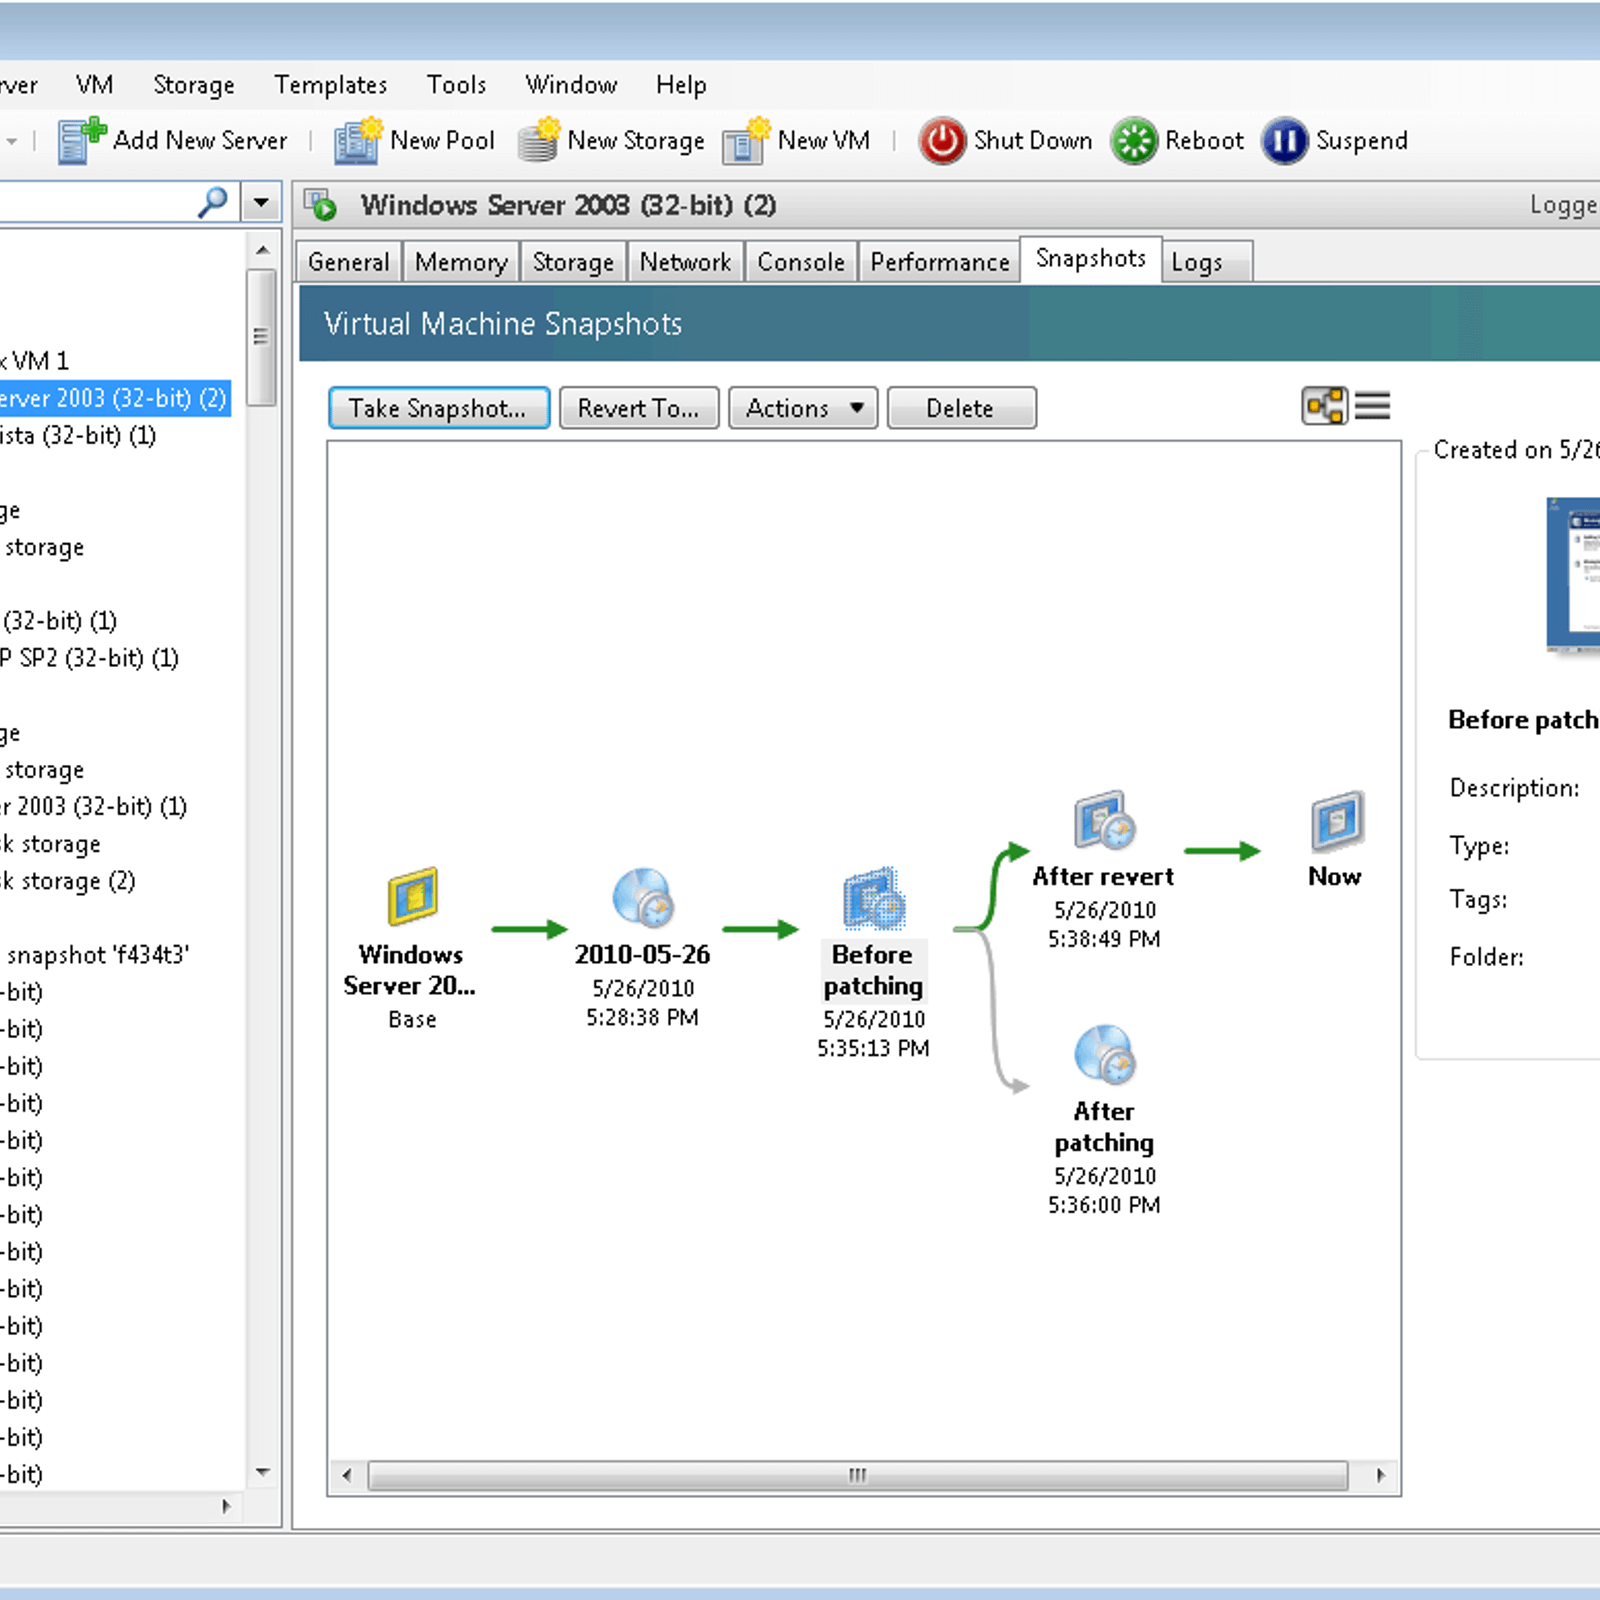The width and height of the screenshot is (1600, 1600).
Task: Switch to the Network tab
Action: click(x=686, y=262)
